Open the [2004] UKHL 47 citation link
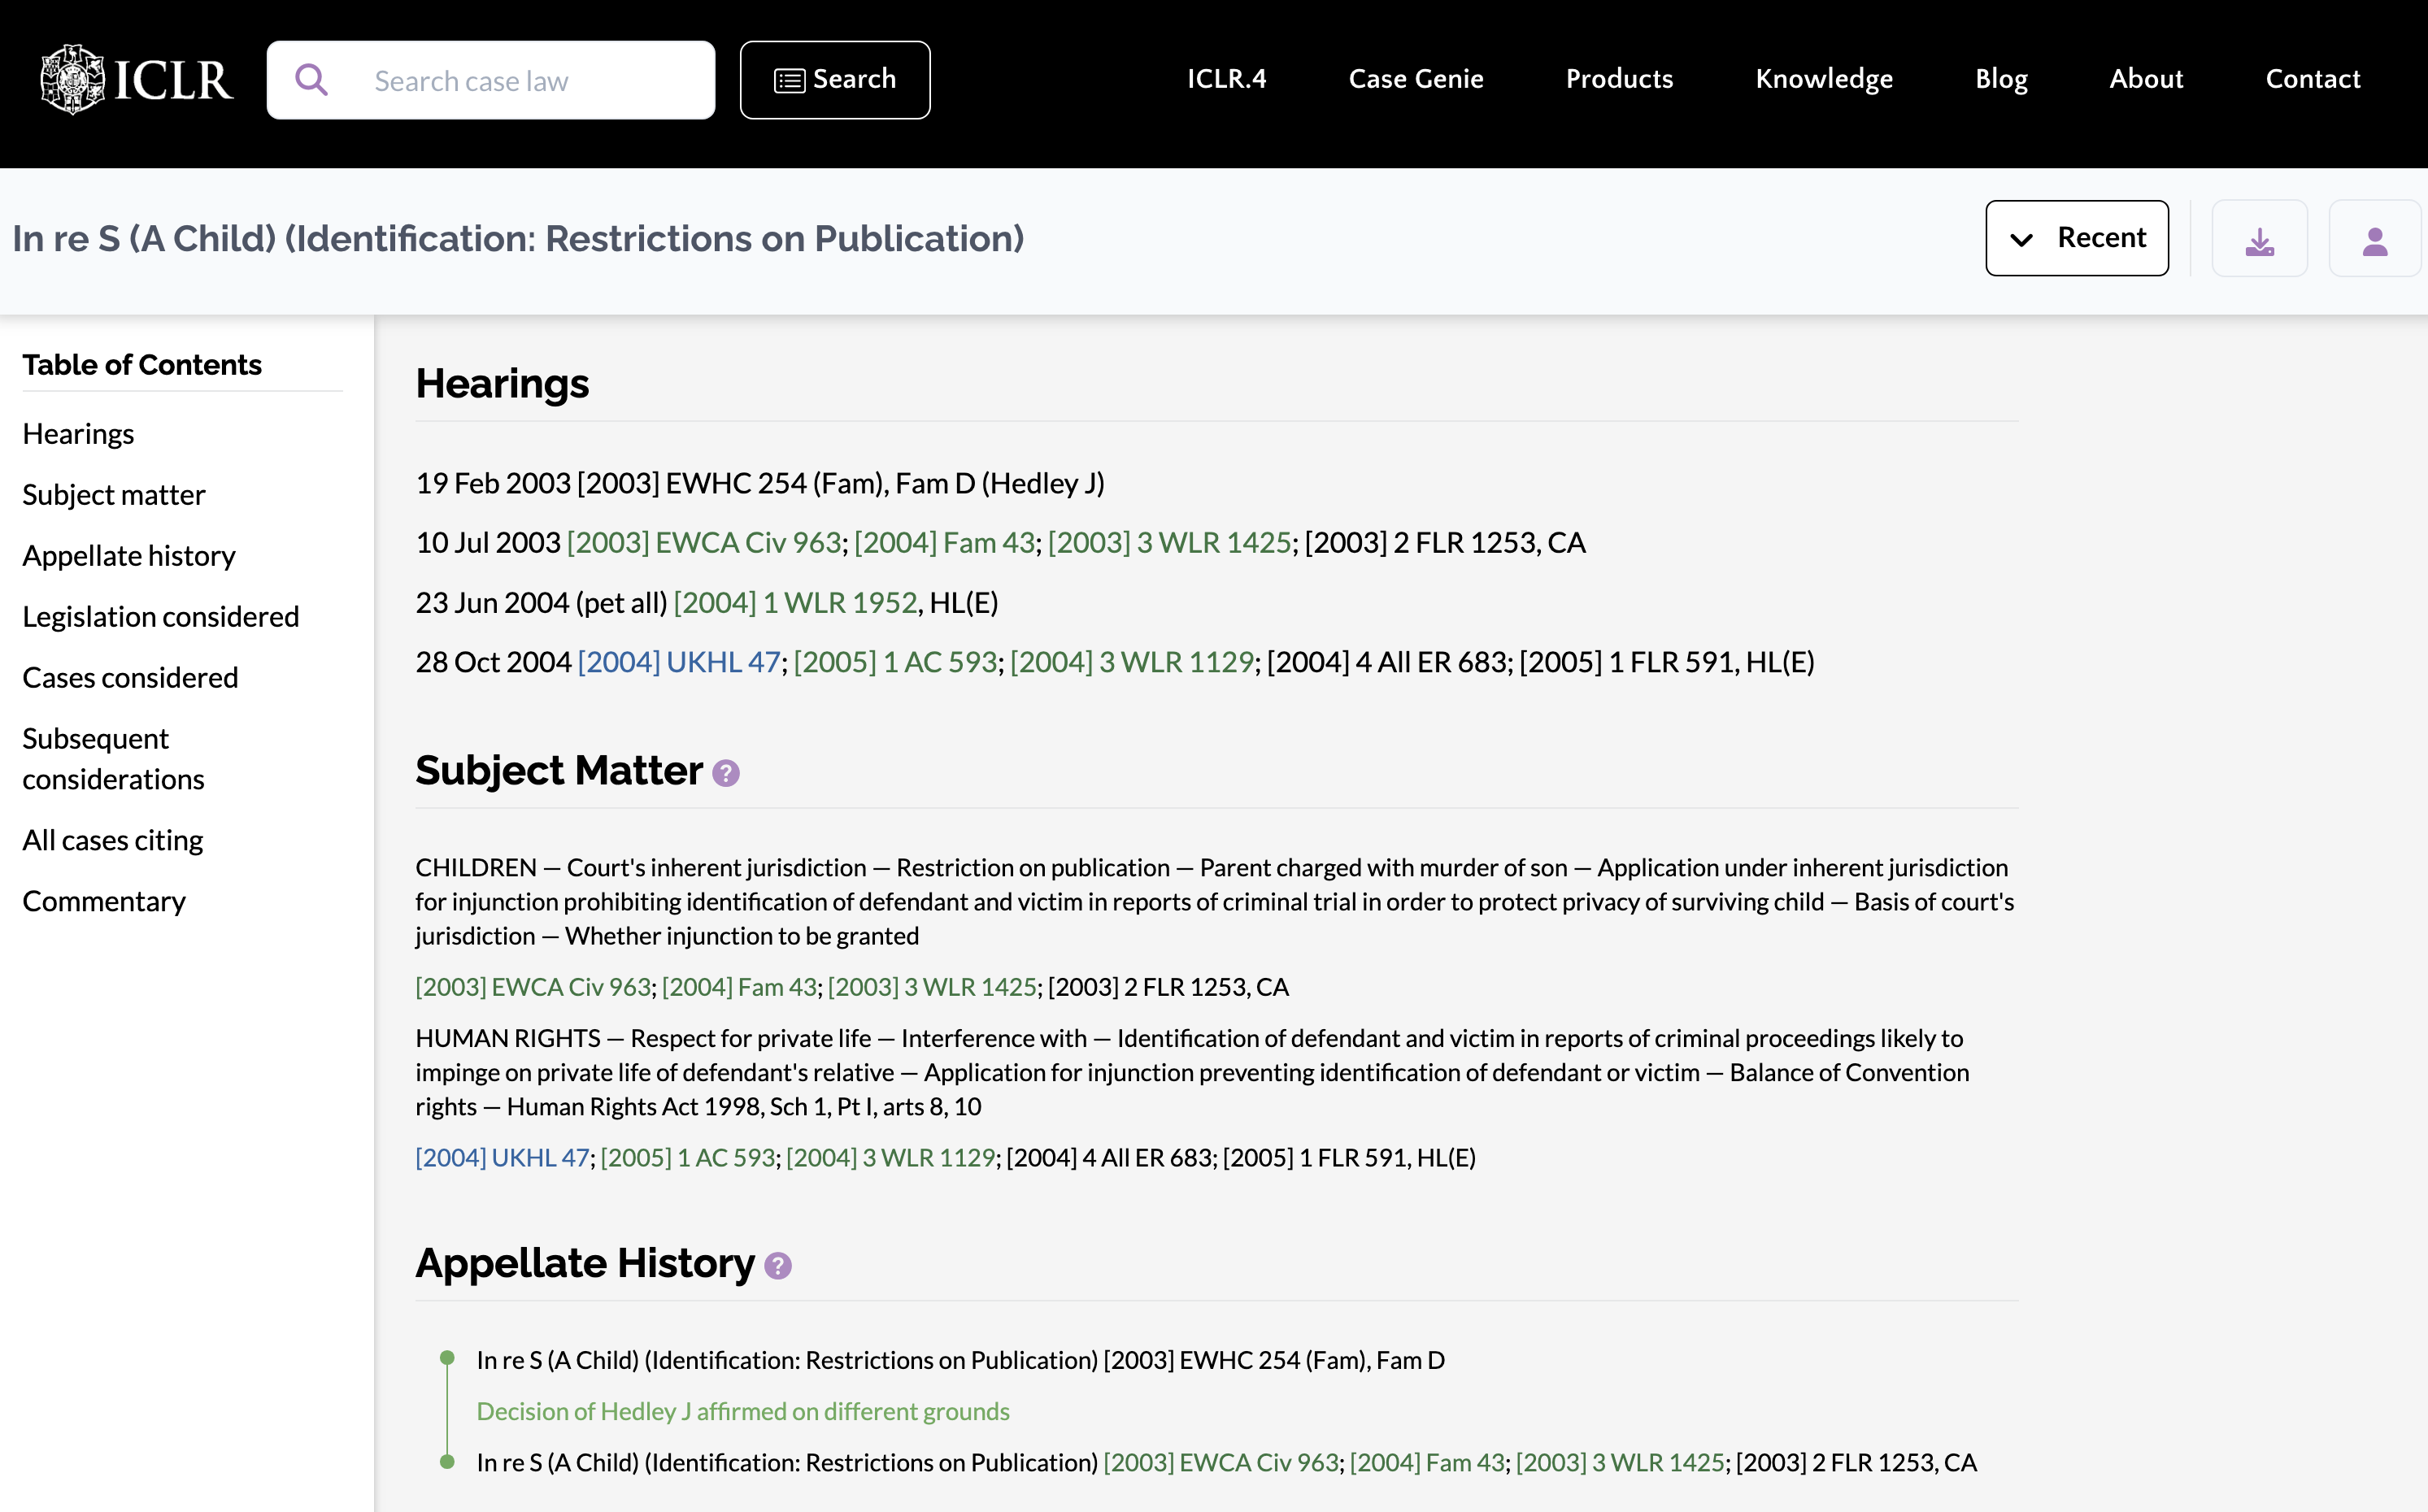Screen dimensions: 2428x1512 click(678, 661)
